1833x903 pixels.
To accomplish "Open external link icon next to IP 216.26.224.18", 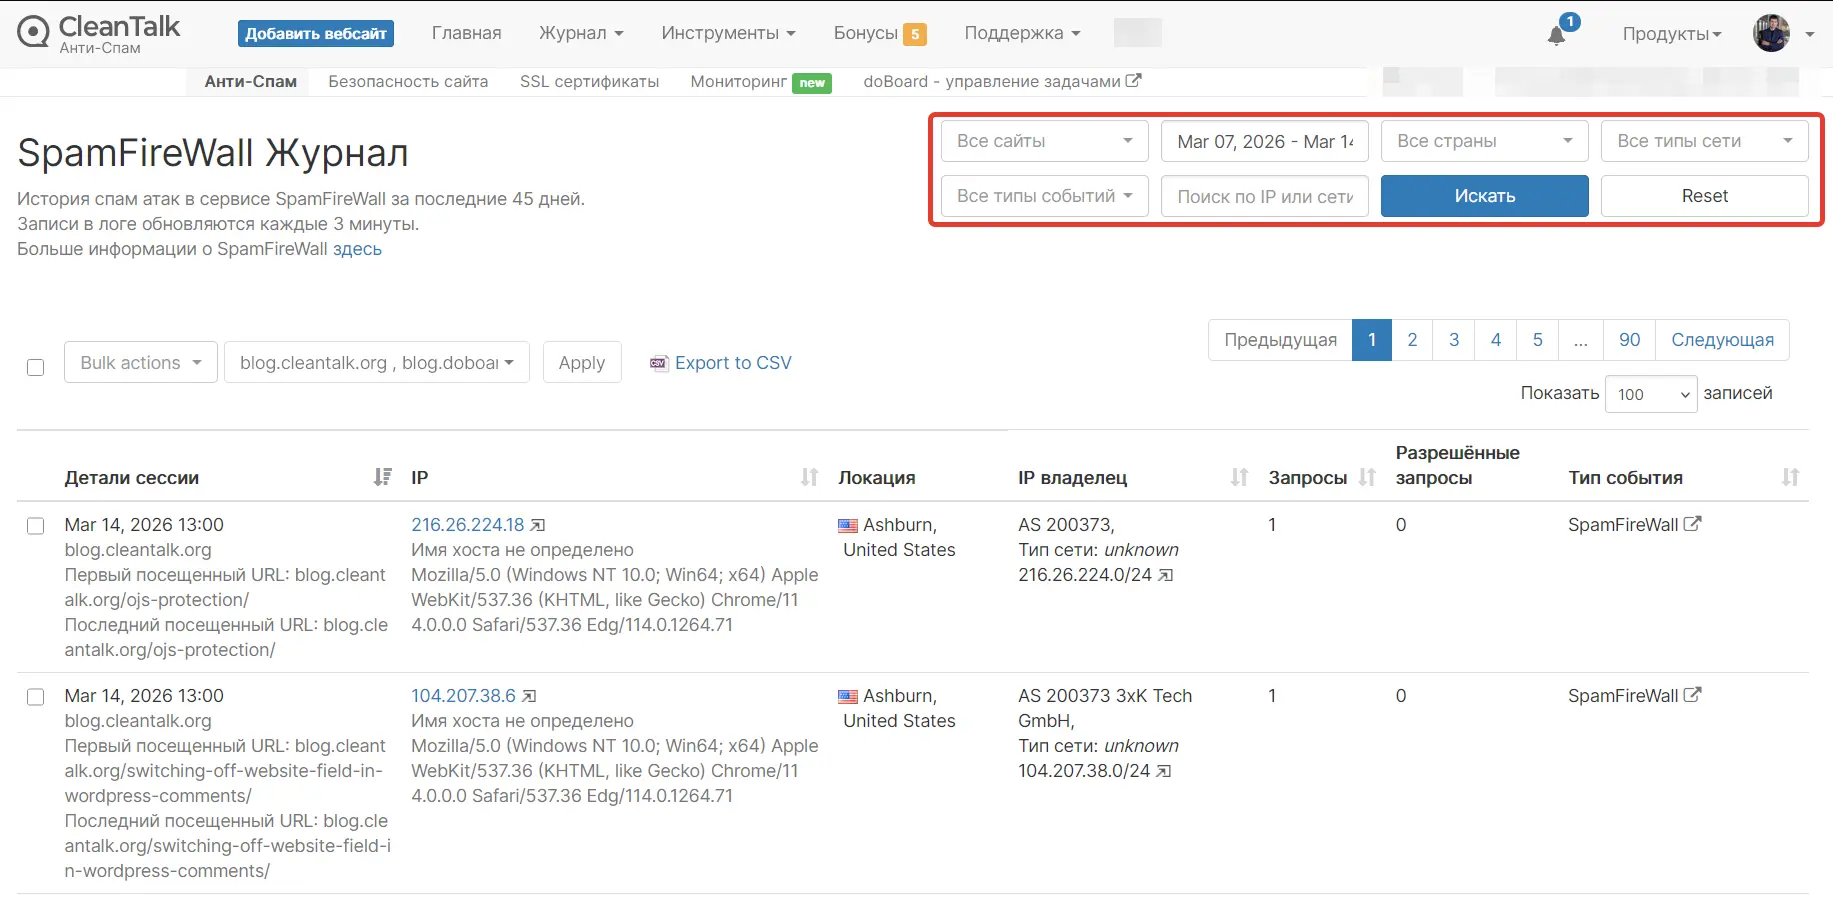I will [538, 524].
